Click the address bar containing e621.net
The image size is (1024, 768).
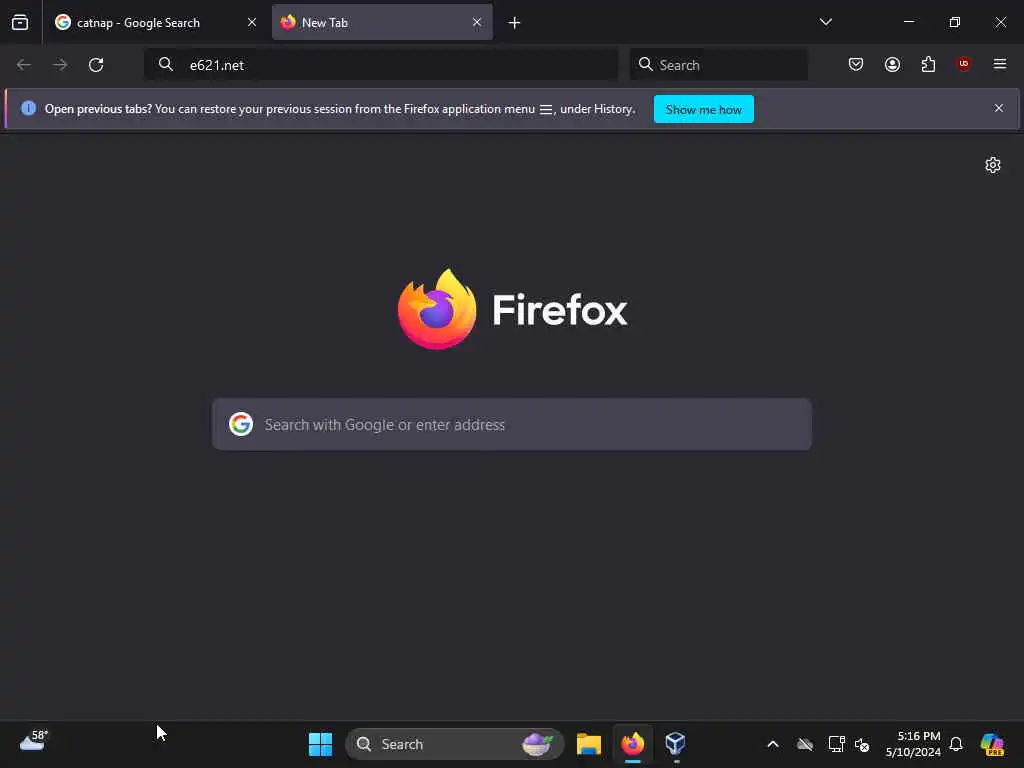(x=381, y=65)
